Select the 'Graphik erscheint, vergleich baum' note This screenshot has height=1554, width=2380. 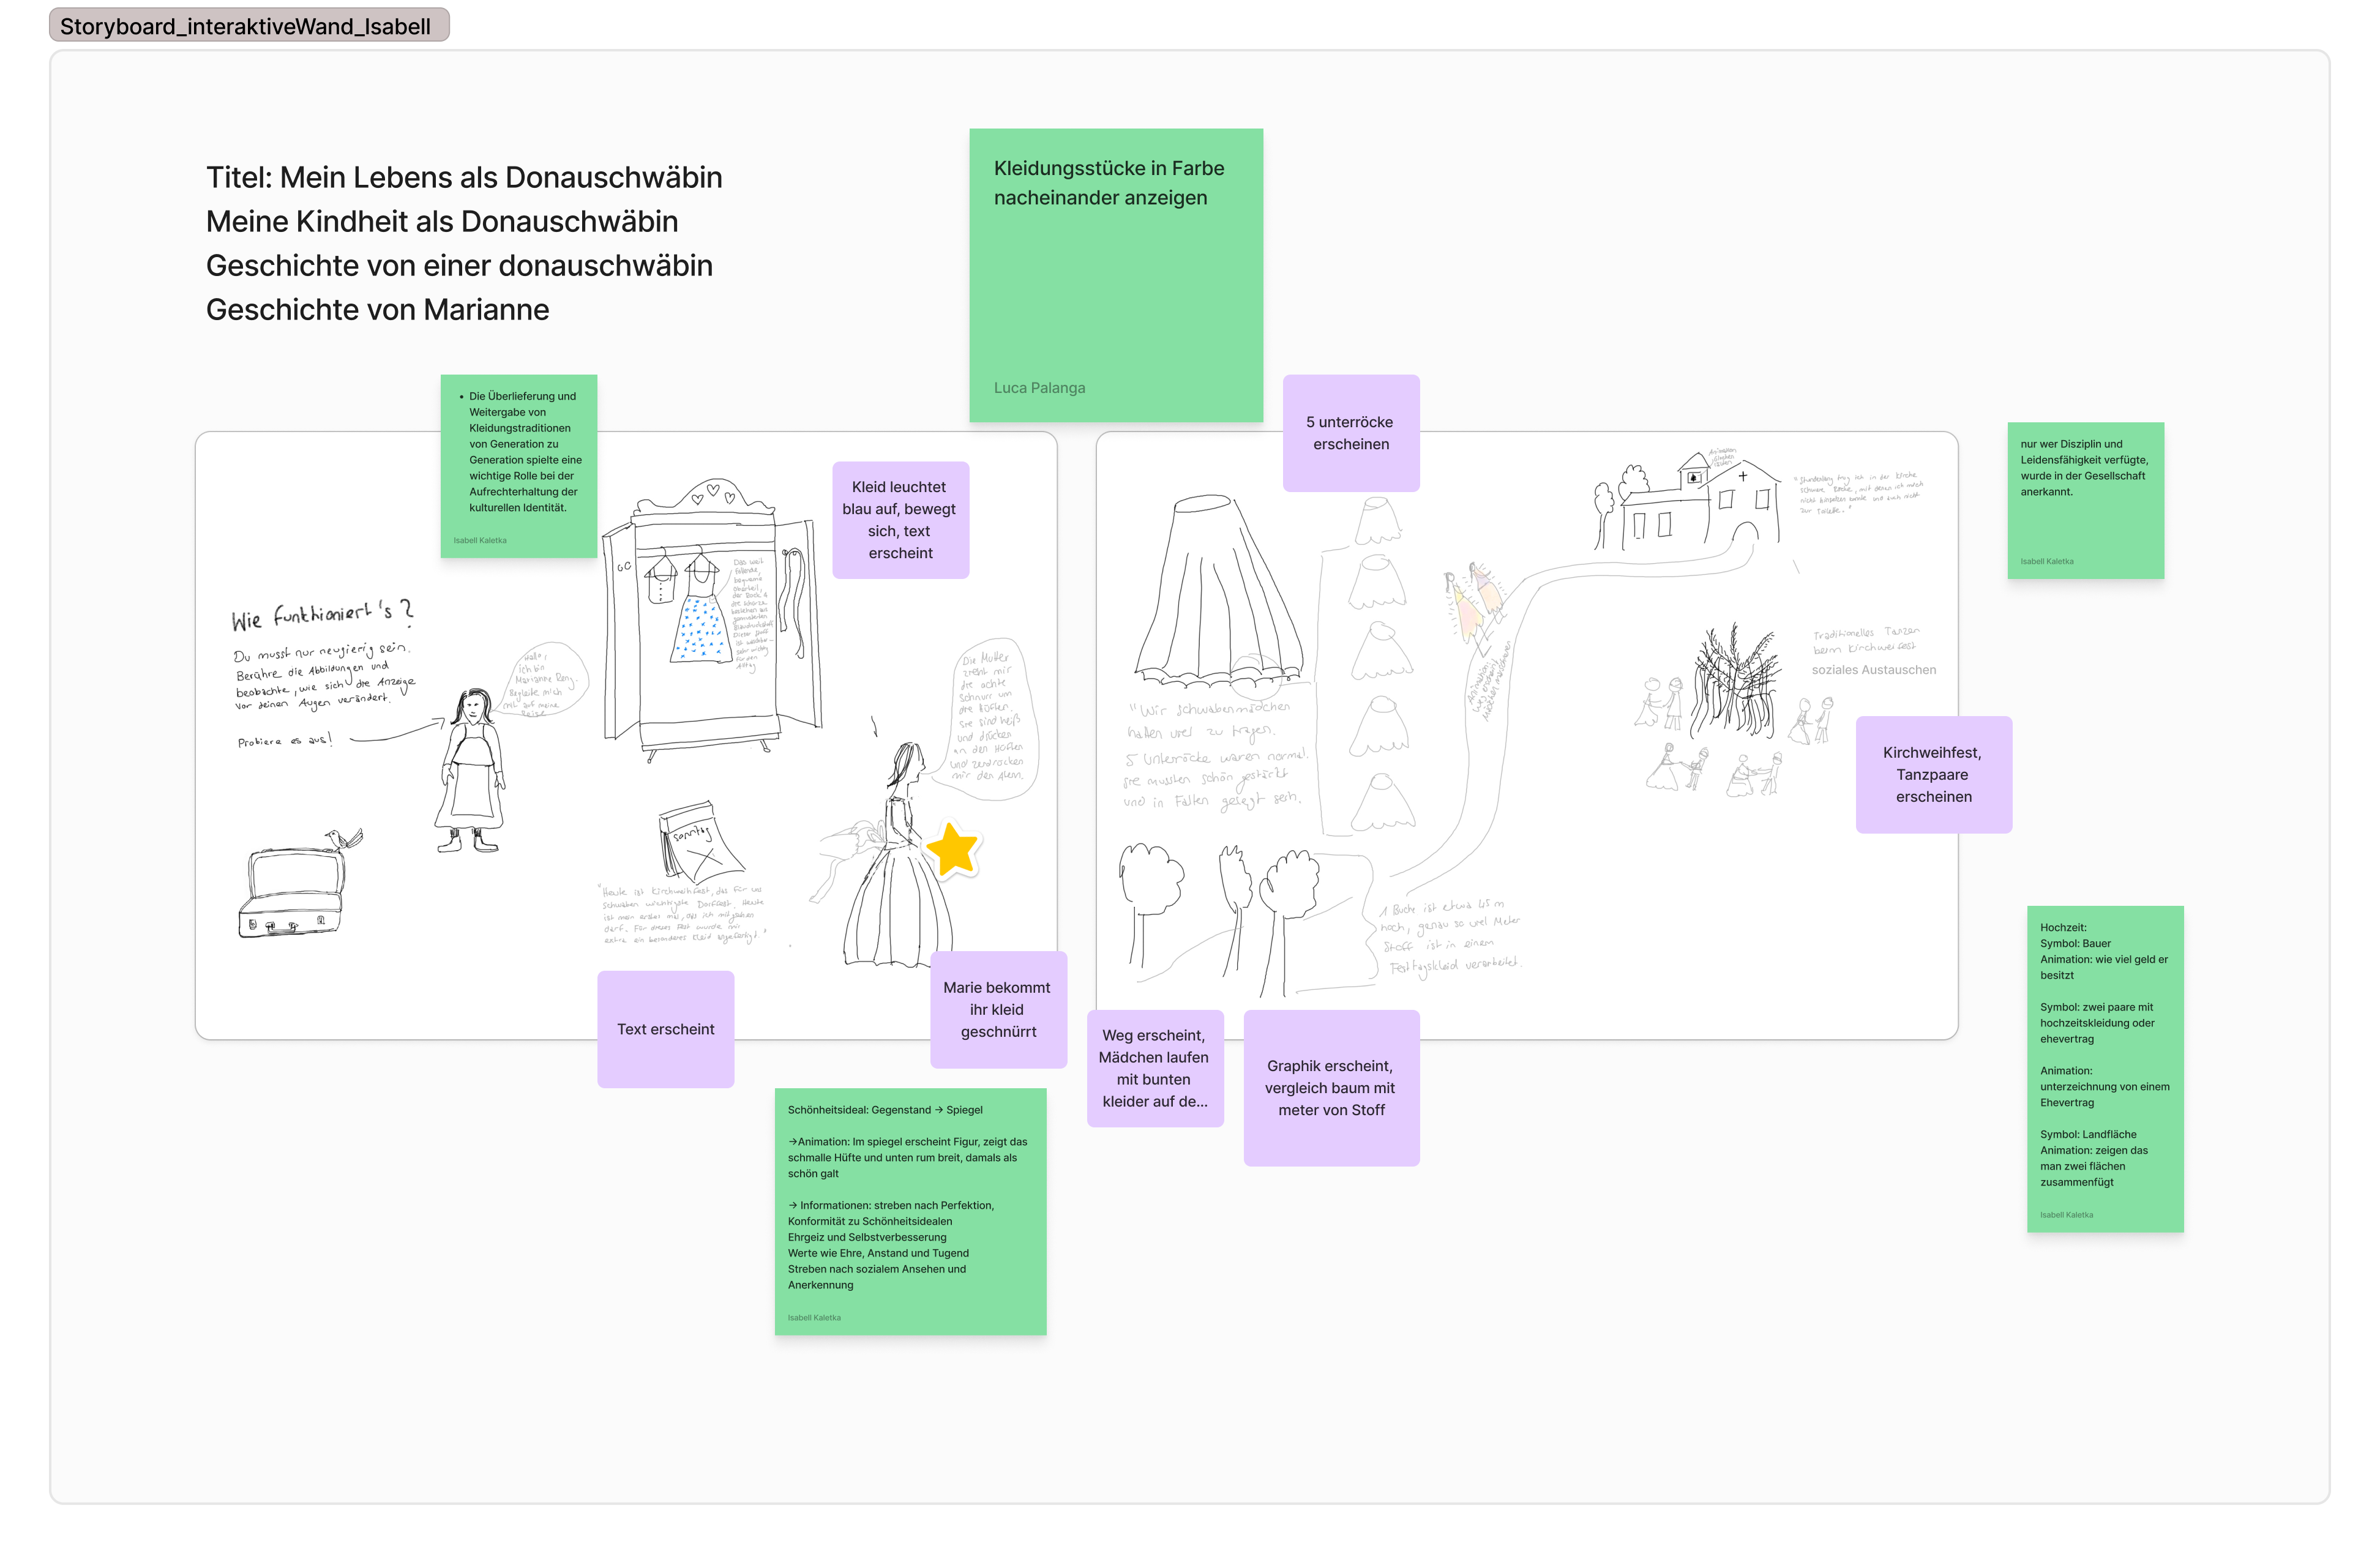click(1331, 1088)
